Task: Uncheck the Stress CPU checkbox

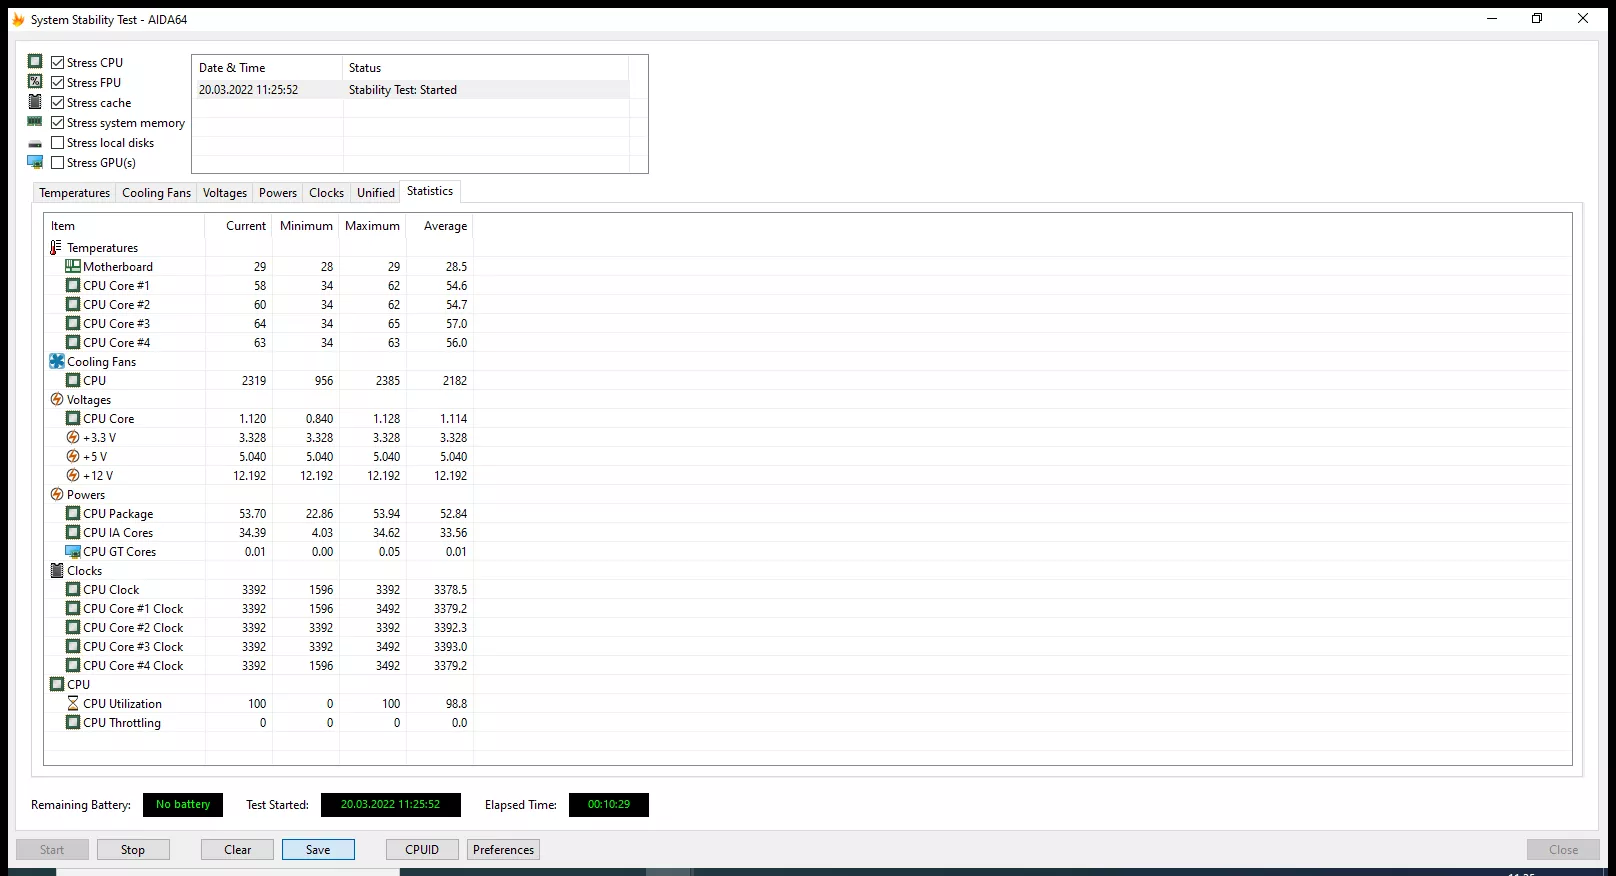Action: 58,63
